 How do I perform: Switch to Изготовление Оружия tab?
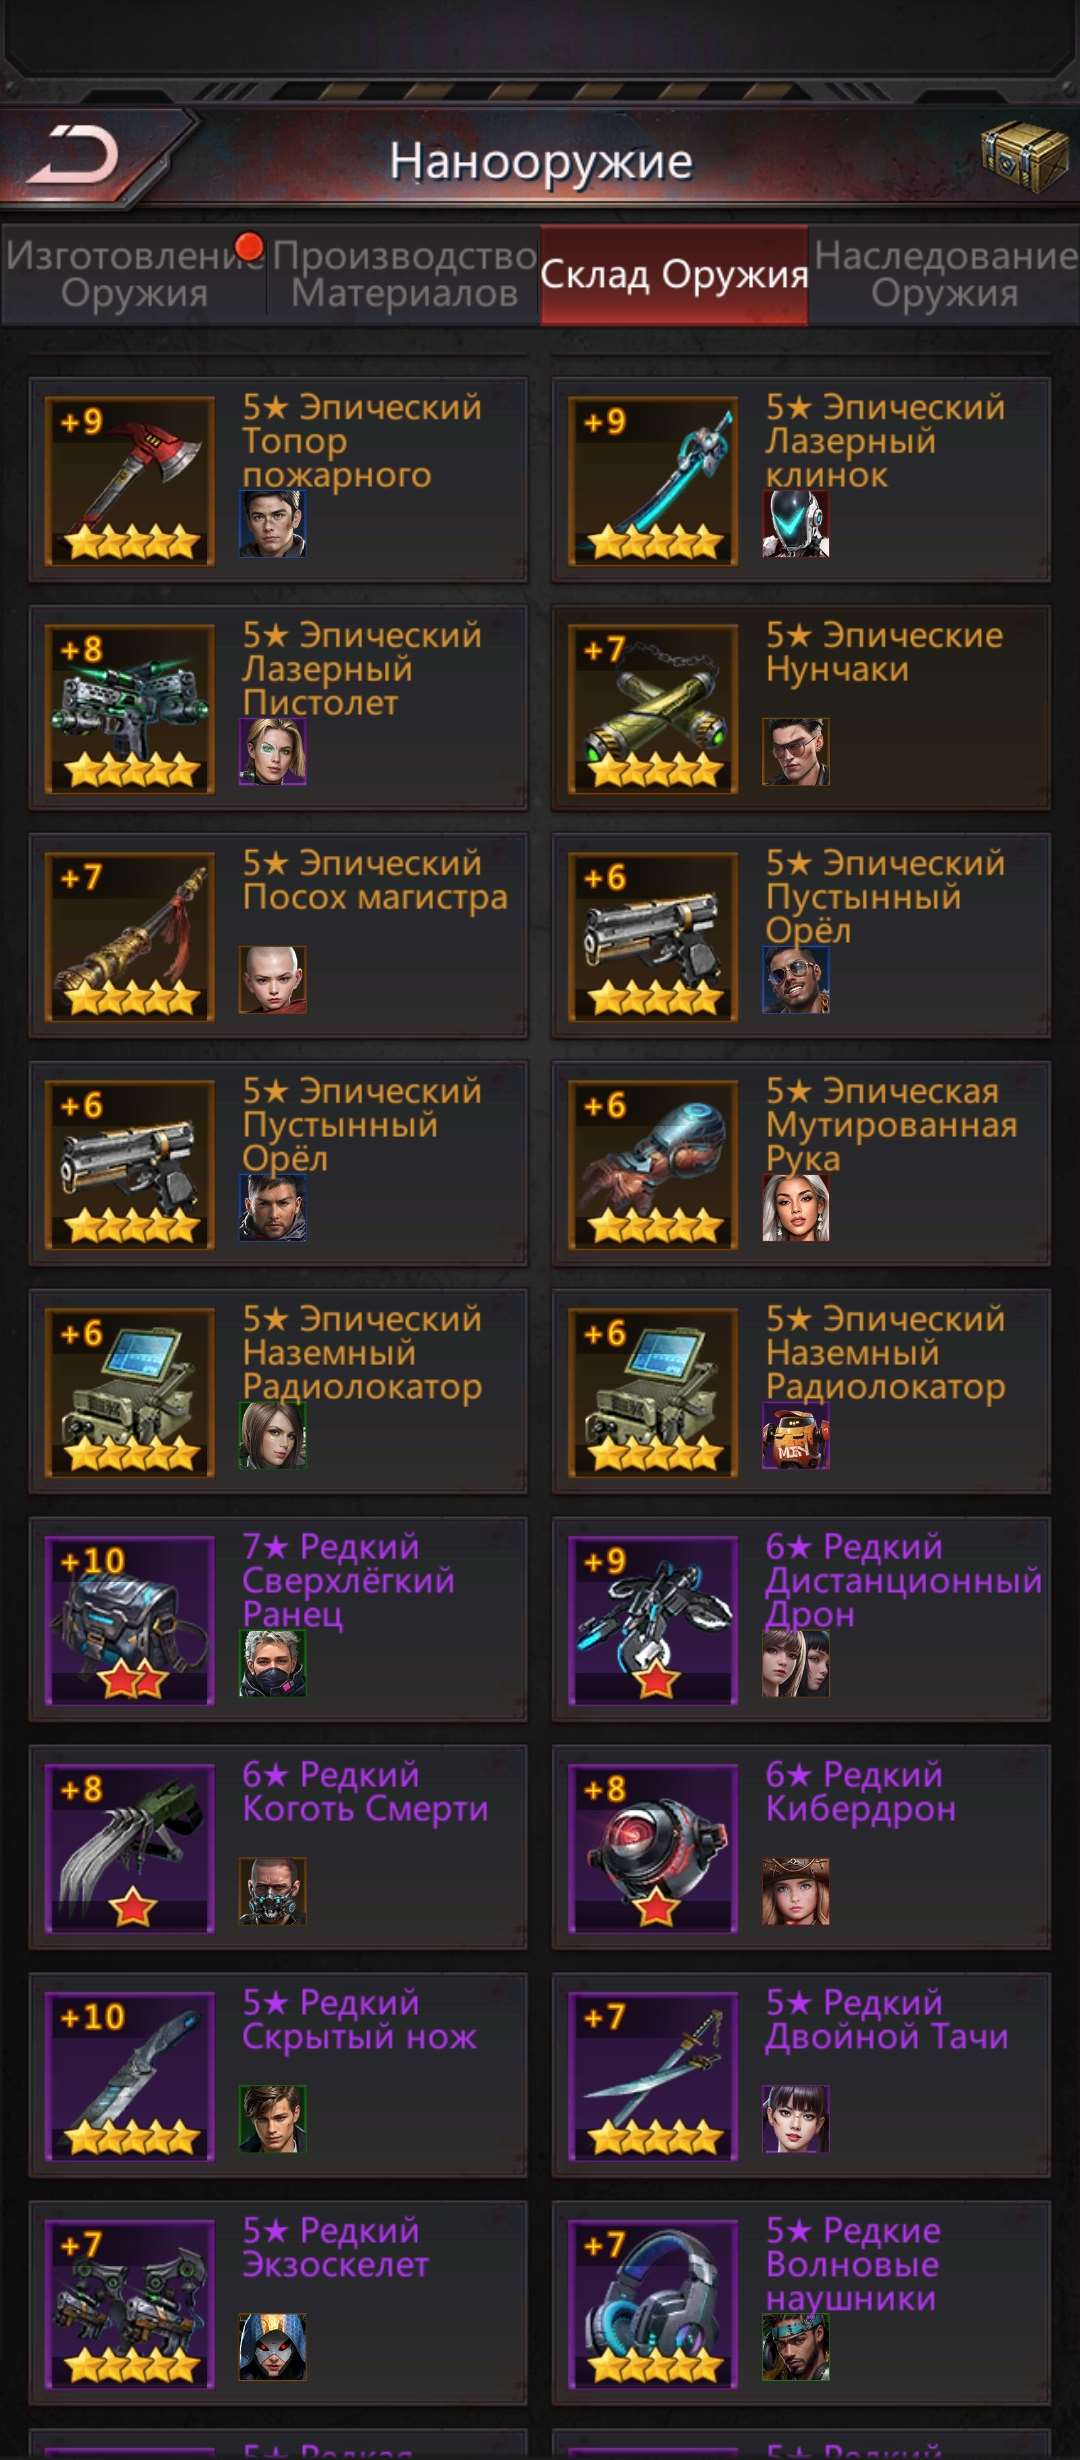pyautogui.click(x=134, y=275)
